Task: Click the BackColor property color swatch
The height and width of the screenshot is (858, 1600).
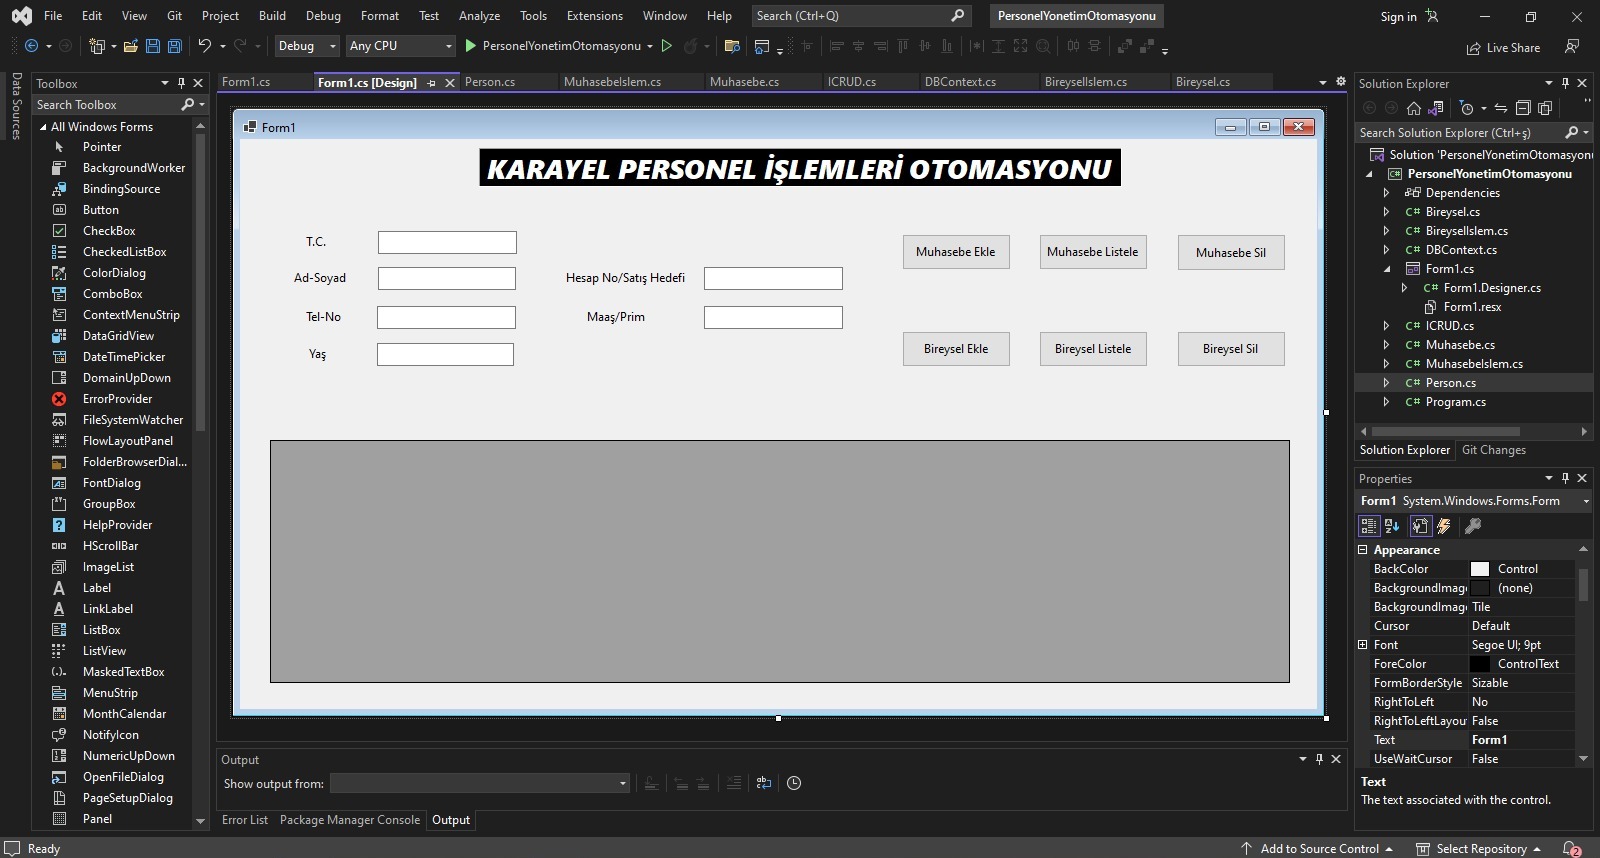Action: point(1480,569)
